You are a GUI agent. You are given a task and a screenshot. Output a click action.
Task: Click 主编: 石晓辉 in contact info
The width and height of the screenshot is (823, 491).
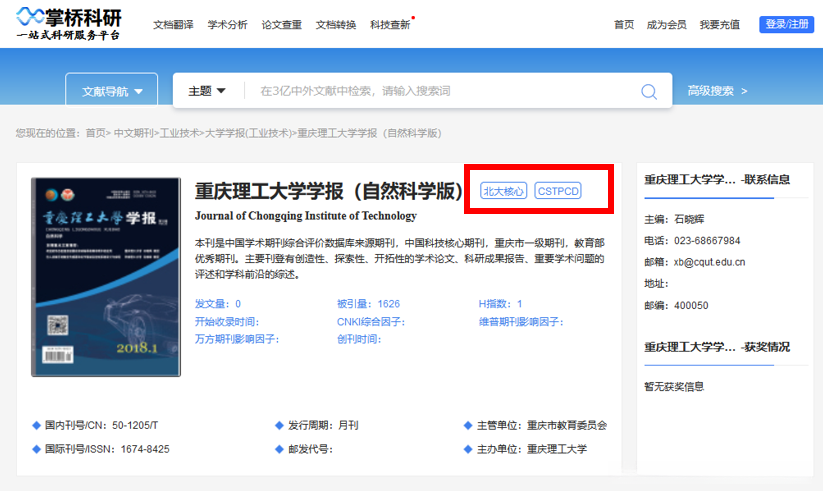[674, 219]
